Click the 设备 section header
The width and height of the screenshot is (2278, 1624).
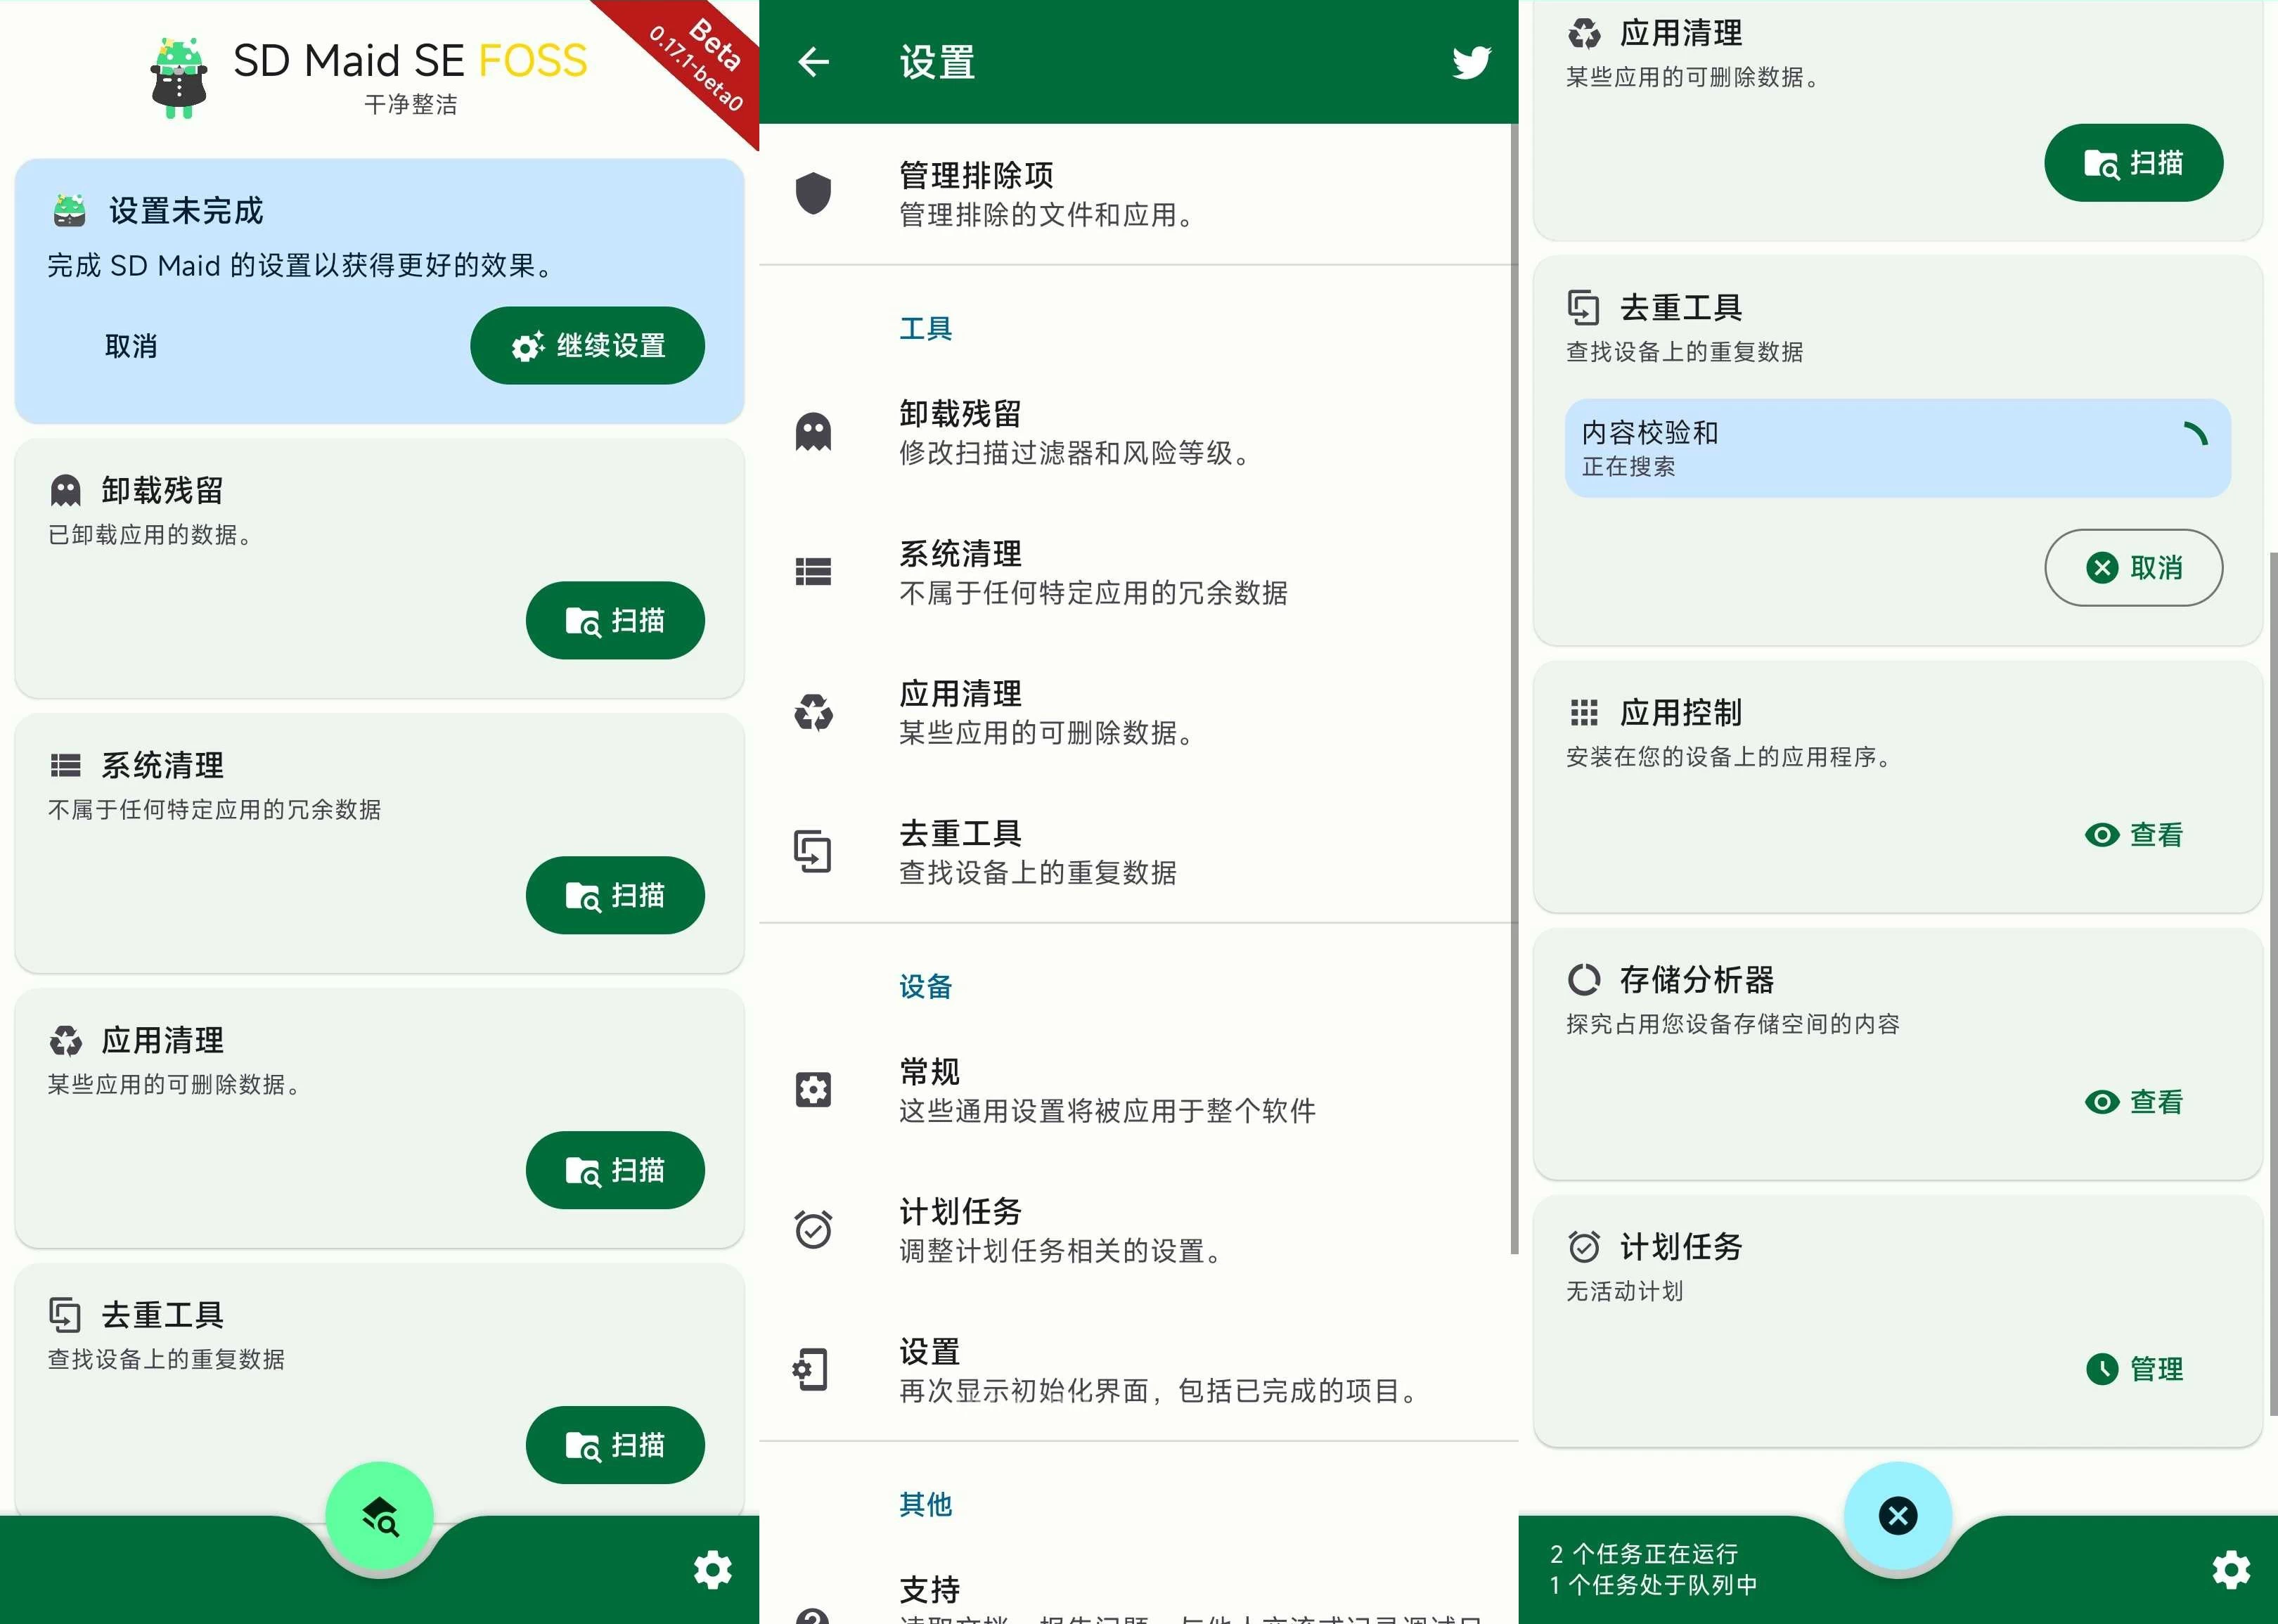[926, 986]
